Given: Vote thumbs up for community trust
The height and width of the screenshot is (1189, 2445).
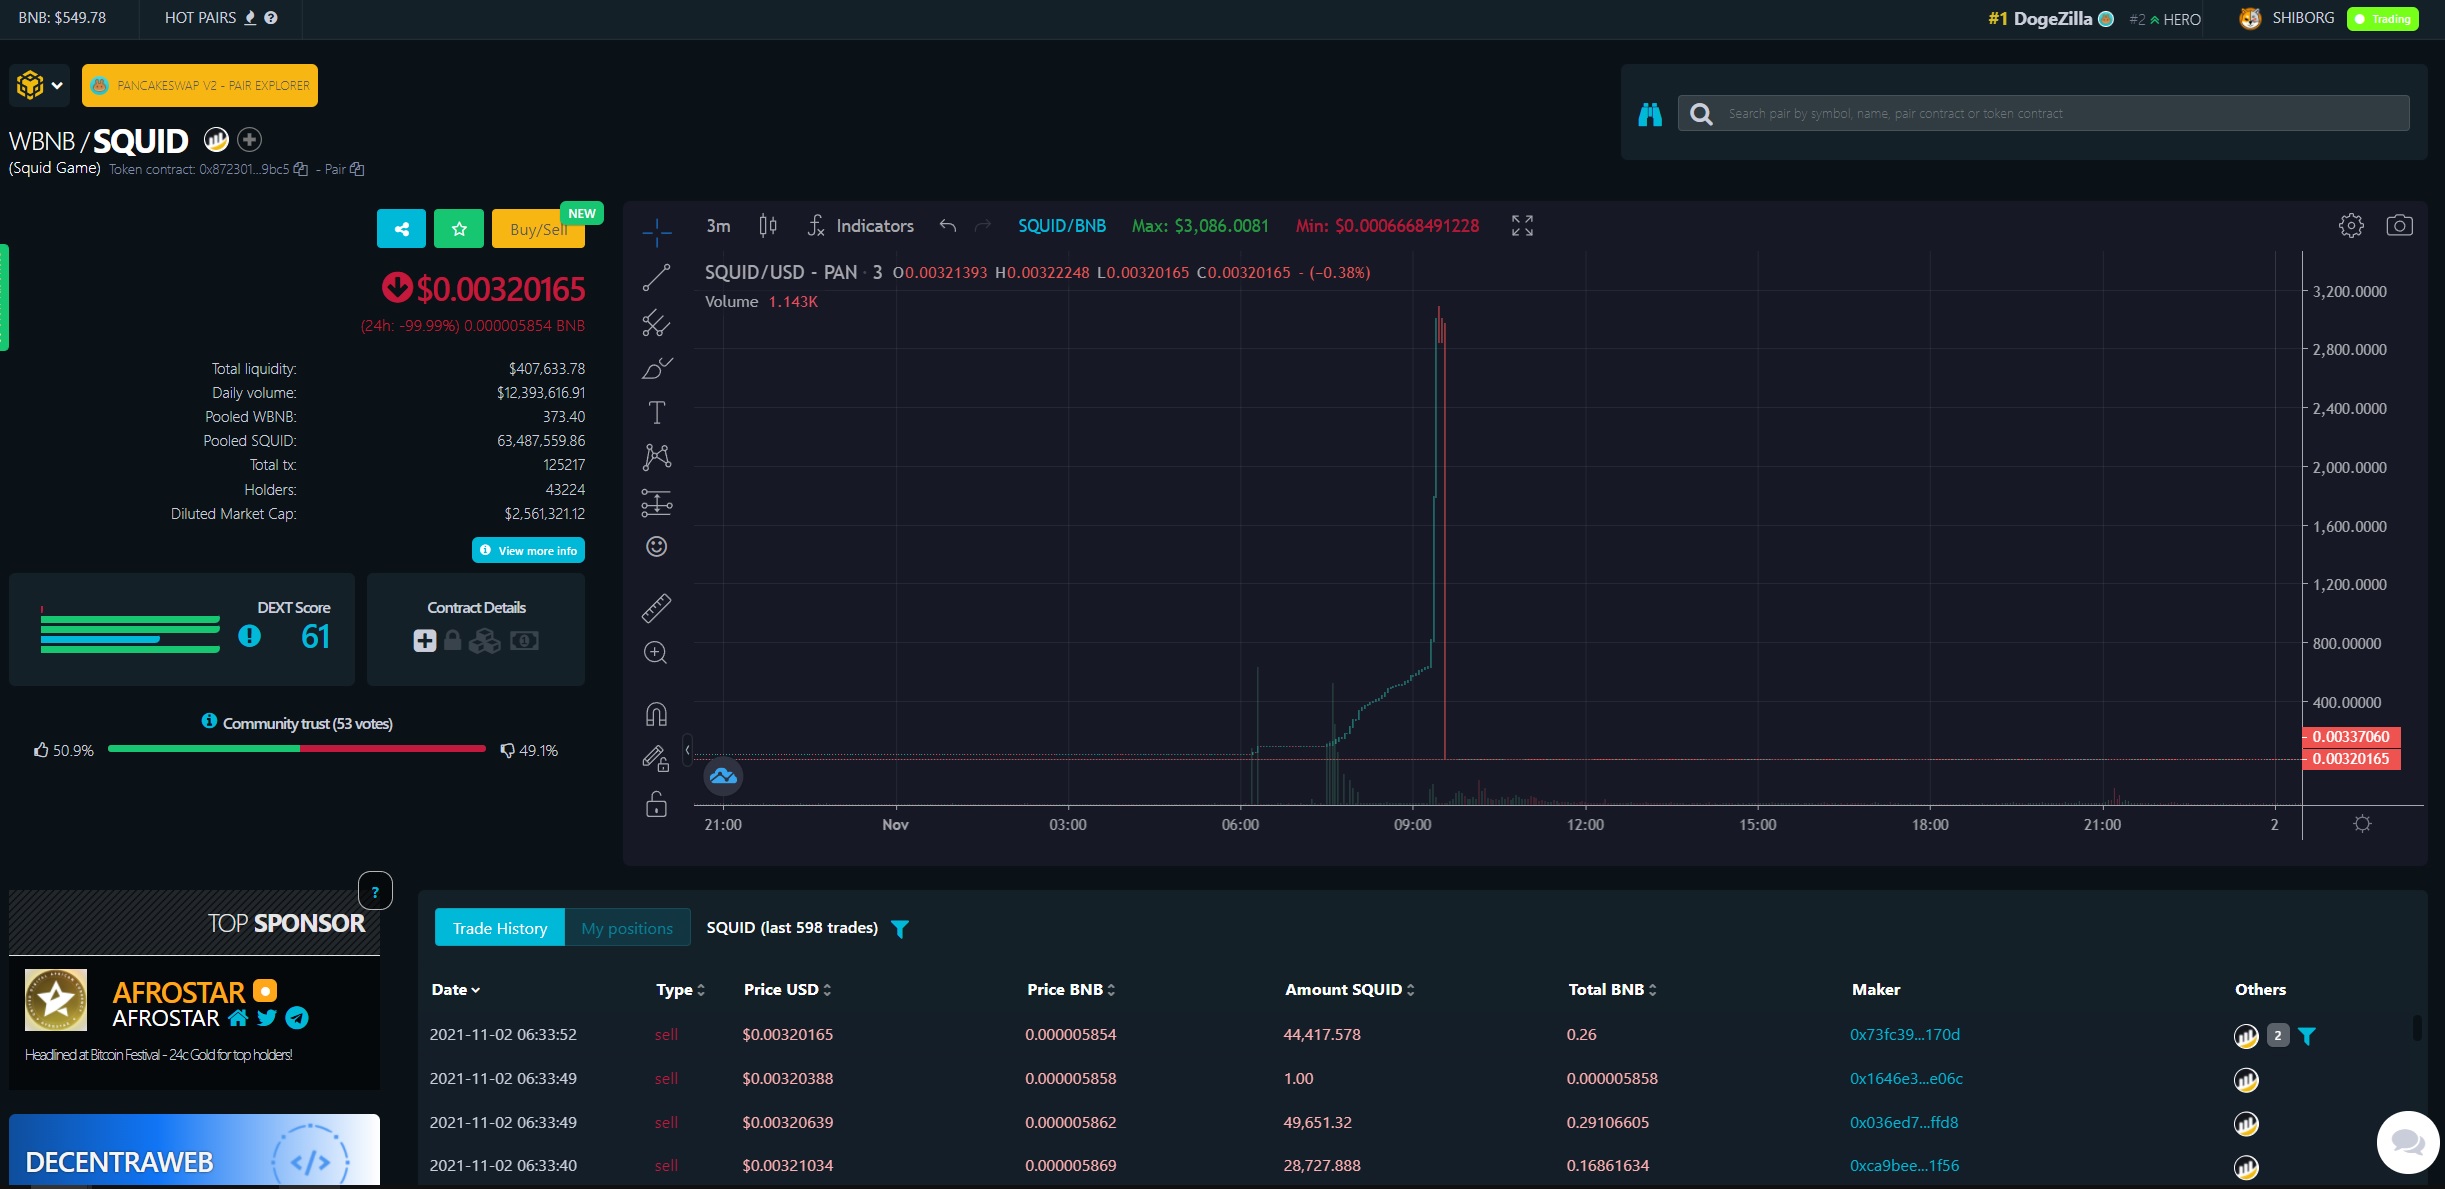Looking at the screenshot, I should coord(41,750).
